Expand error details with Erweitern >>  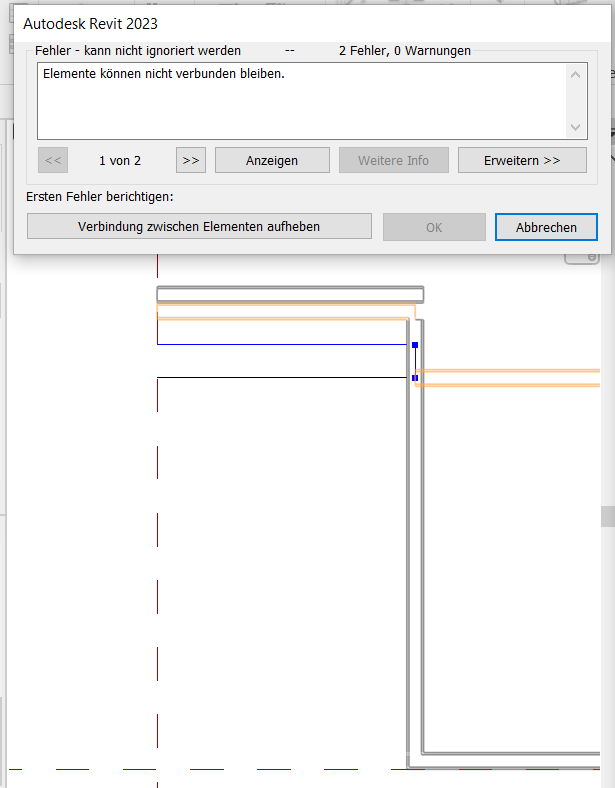pos(522,160)
